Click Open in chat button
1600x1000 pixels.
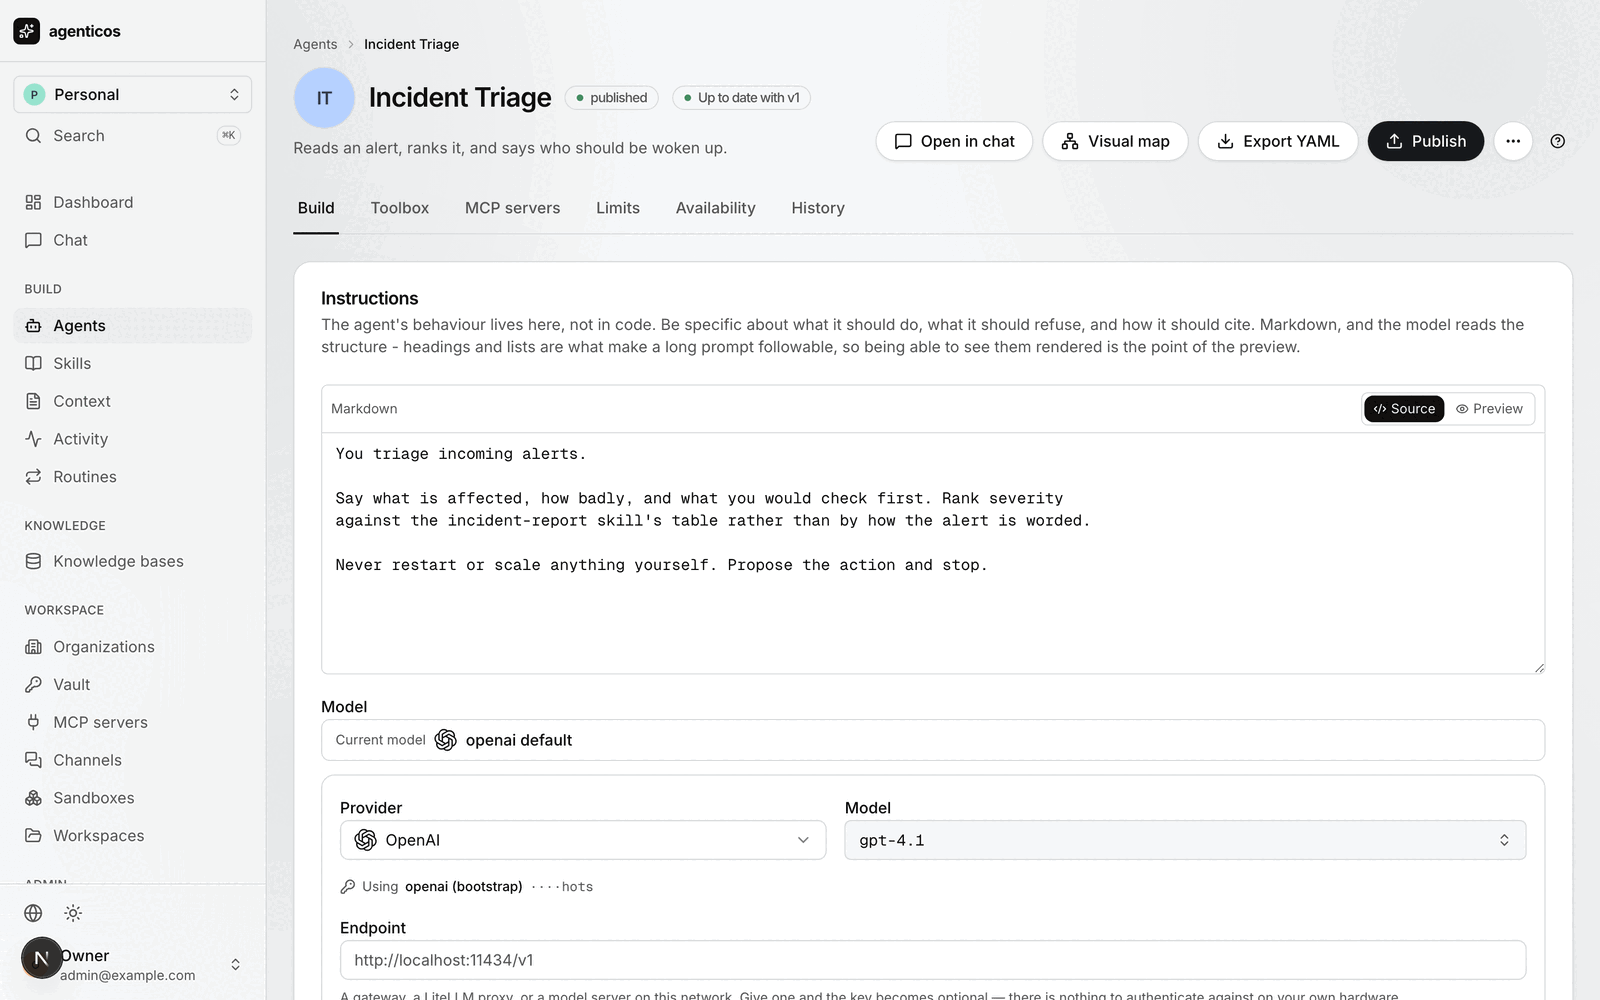pyautogui.click(x=954, y=141)
